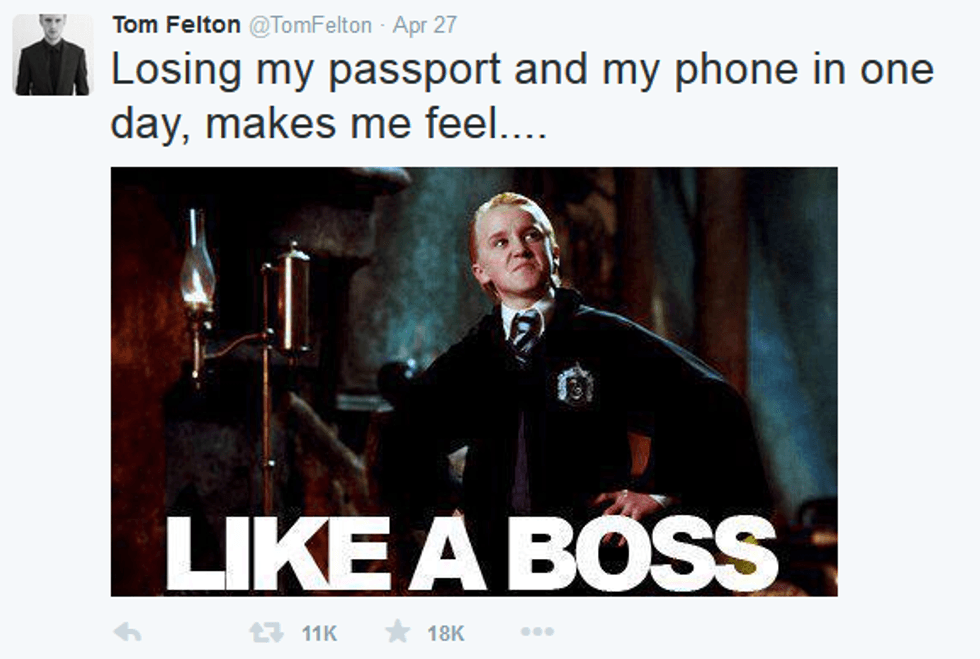Open the three-dot more options icon
Image resolution: width=980 pixels, height=659 pixels.
tap(537, 632)
